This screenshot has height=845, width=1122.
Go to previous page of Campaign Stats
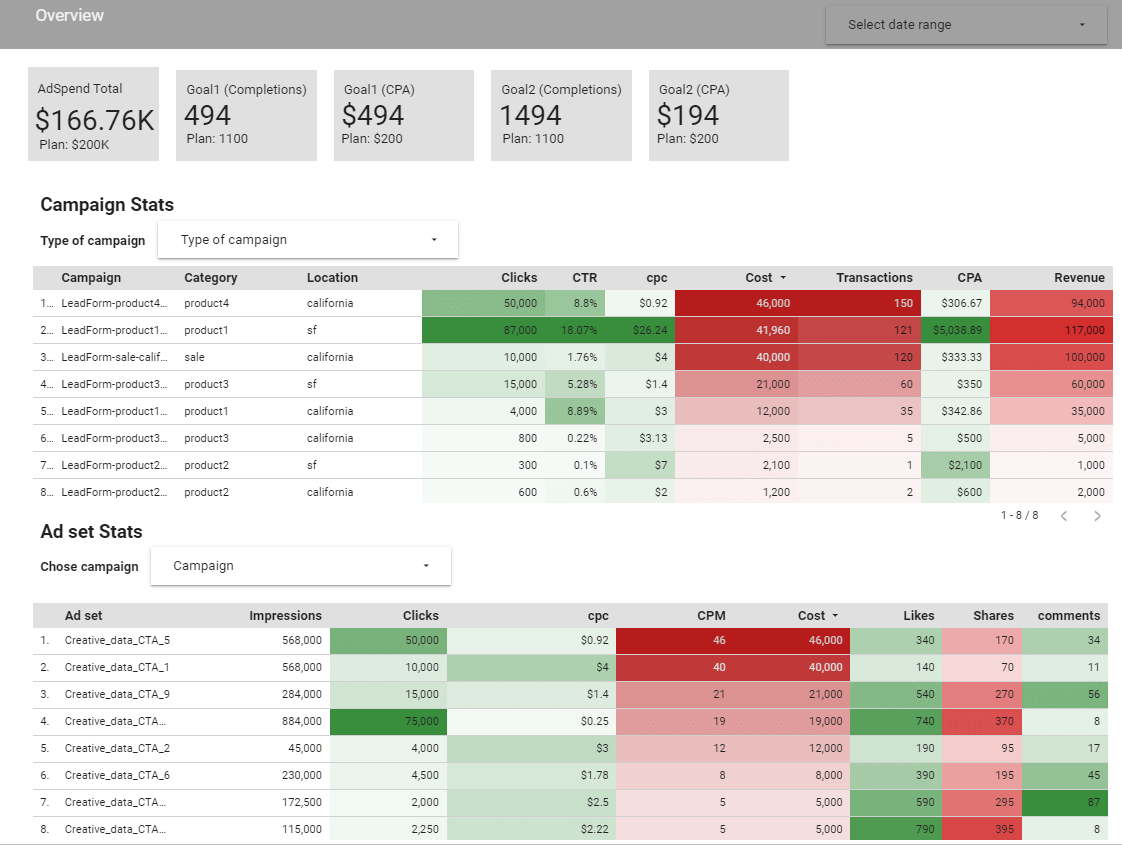pyautogui.click(x=1064, y=516)
